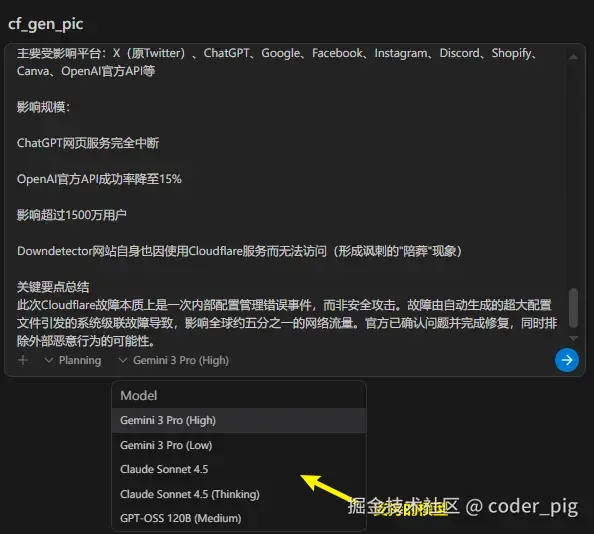Pick Claude Sonnet 4.5 from the model menu
The width and height of the screenshot is (594, 534).
click(x=239, y=469)
